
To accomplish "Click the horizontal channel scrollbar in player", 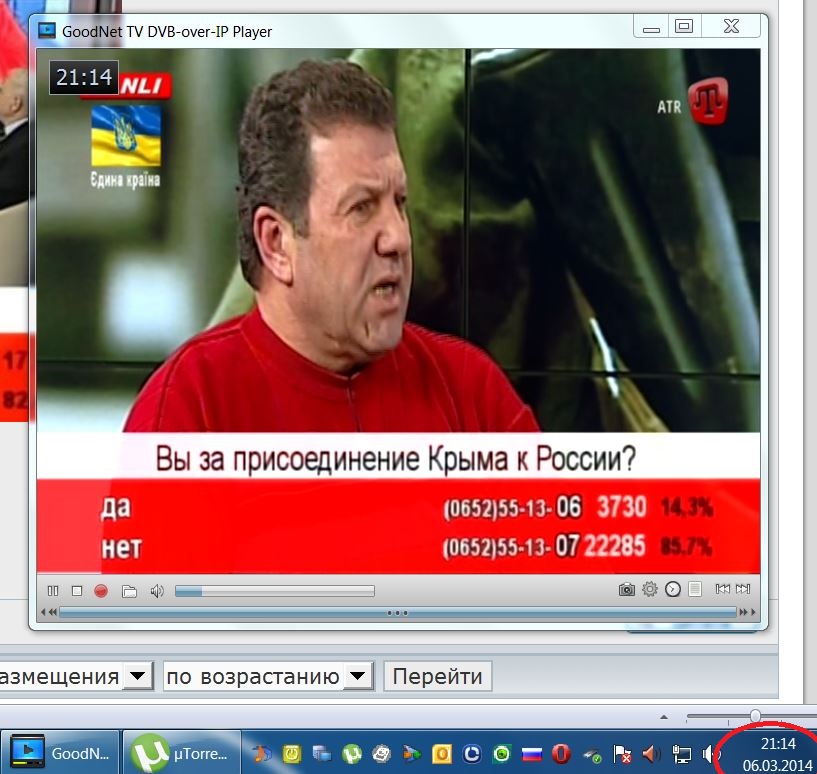I will click(398, 612).
